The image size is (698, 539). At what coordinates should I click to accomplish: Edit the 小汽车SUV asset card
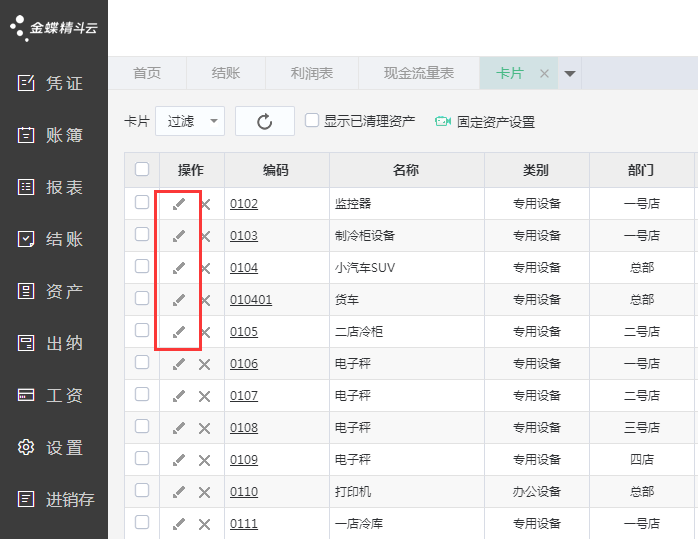coord(179,268)
